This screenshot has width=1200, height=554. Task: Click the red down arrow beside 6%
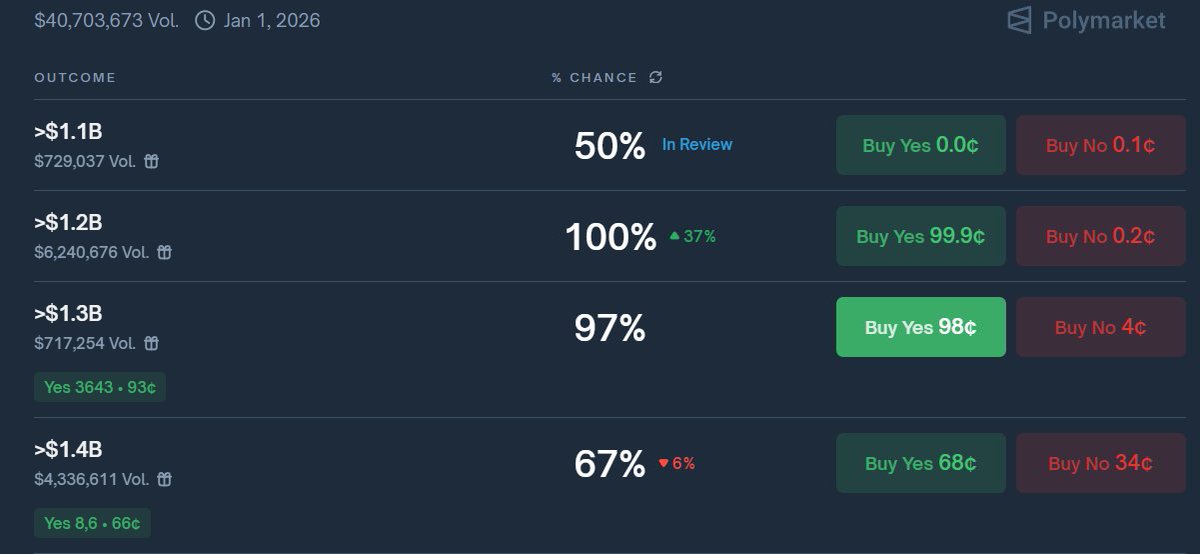point(663,463)
